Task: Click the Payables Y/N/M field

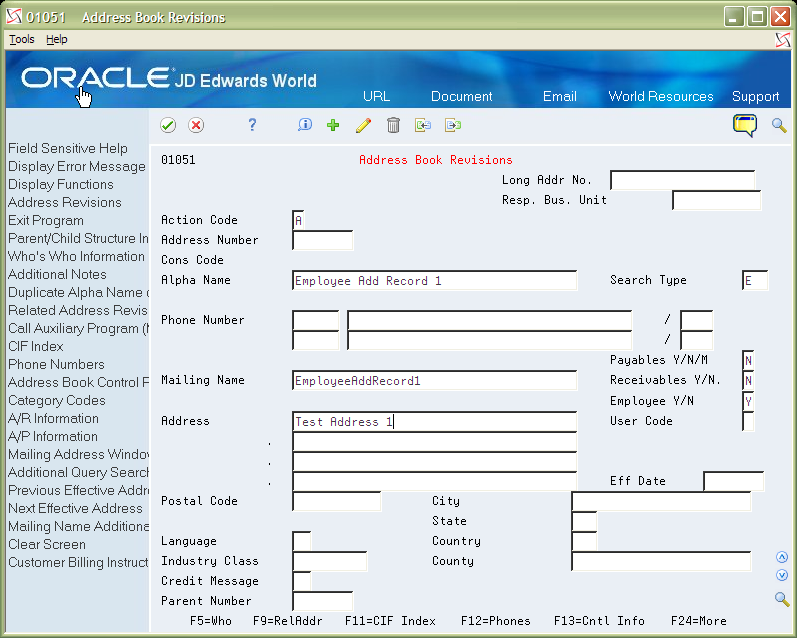Action: (x=748, y=360)
